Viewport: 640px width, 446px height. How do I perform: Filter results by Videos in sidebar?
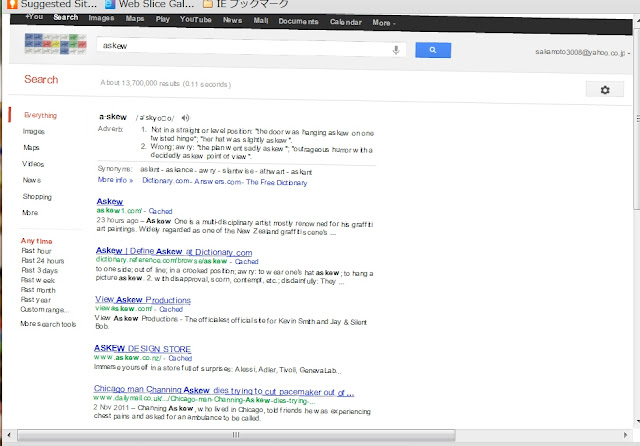33,164
